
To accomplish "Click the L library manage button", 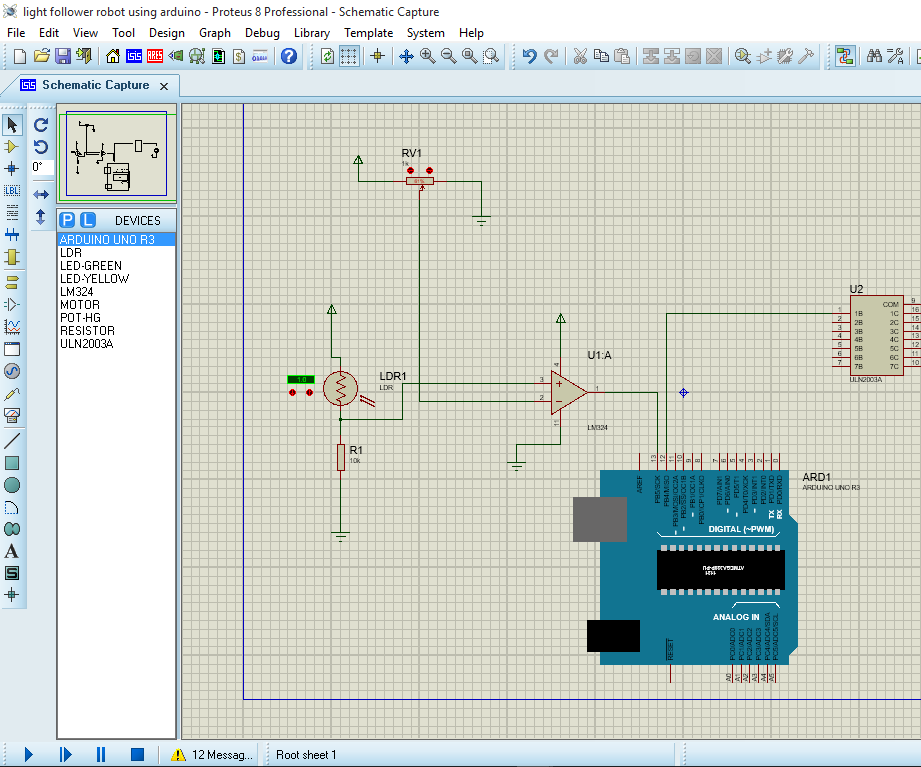I will (x=88, y=220).
